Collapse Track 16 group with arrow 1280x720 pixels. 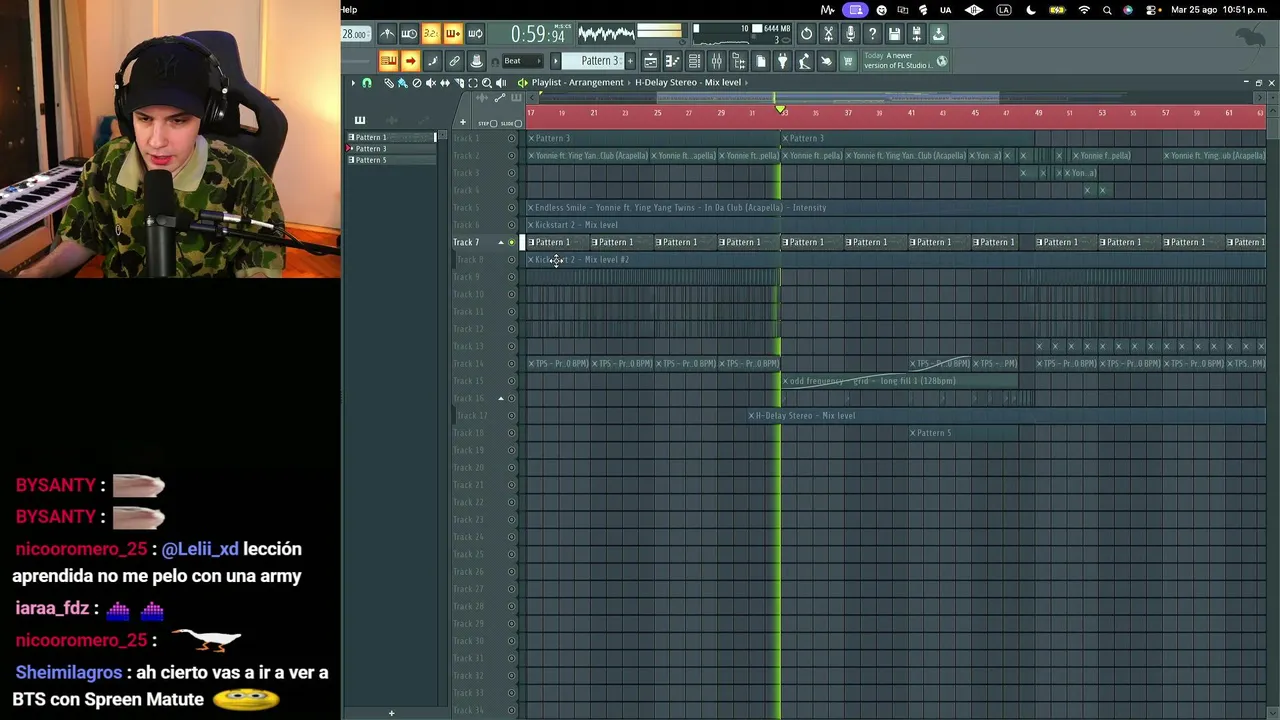click(501, 398)
